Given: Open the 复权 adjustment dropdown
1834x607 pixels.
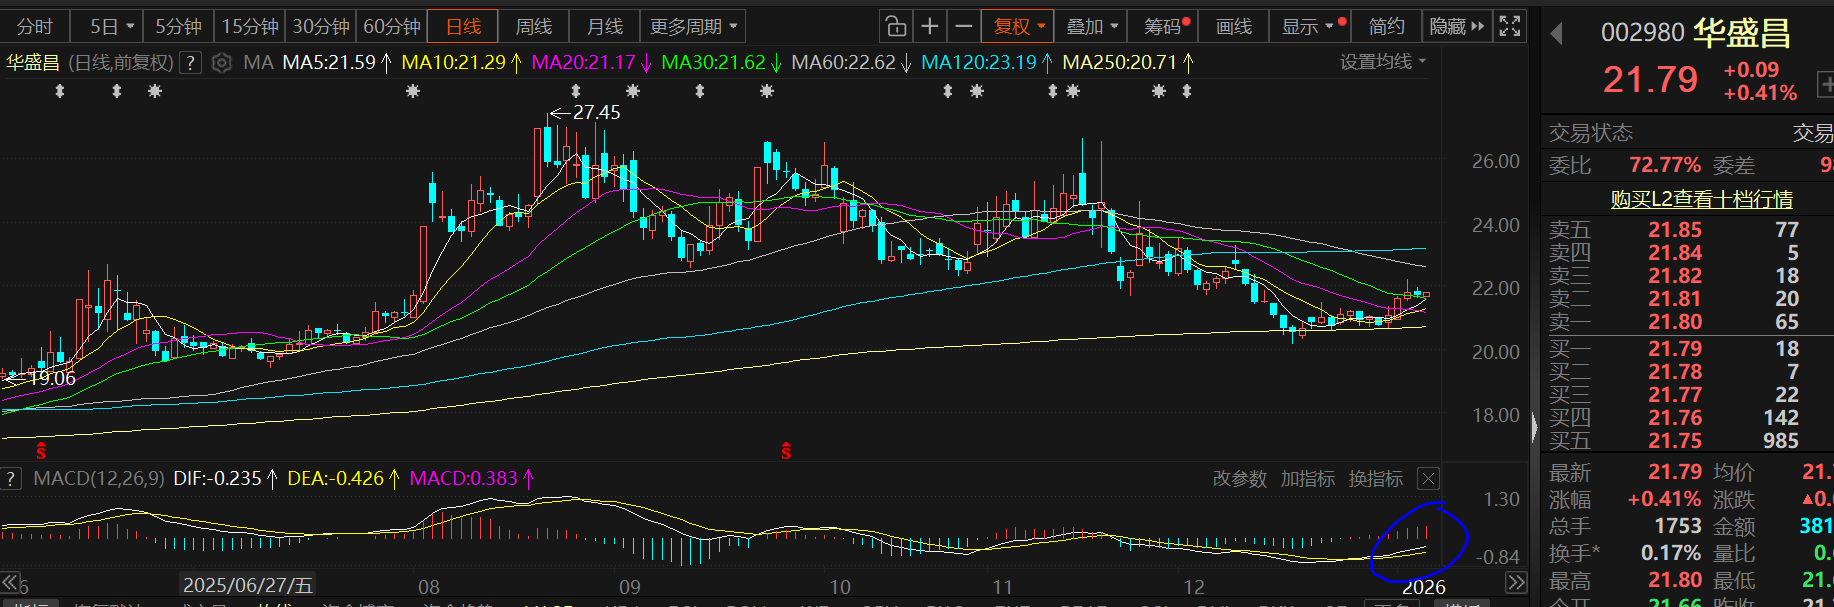Looking at the screenshot, I should point(1018,26).
